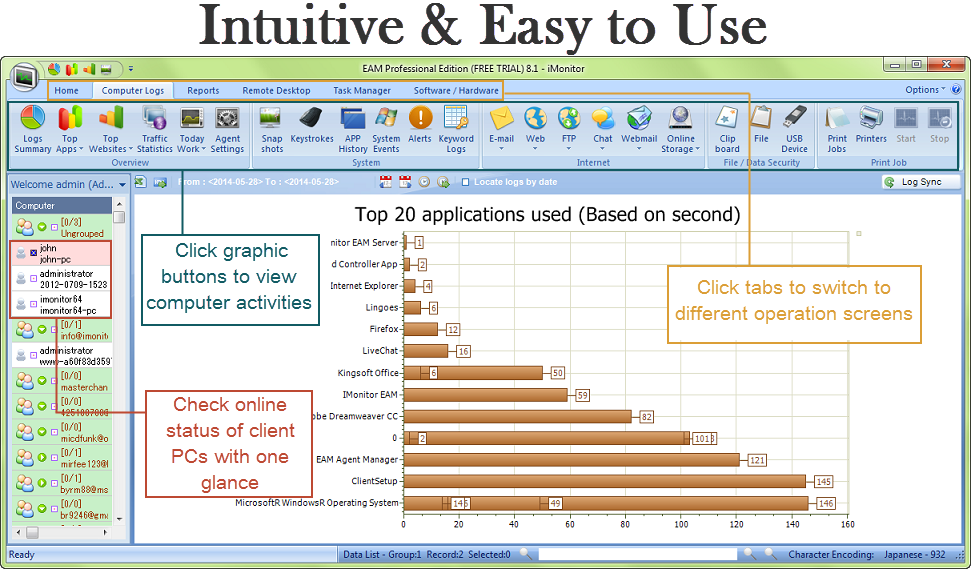Uncheck the john john-pc checkbox
Viewport: 971px width, 569px height.
pyautogui.click(x=33, y=253)
